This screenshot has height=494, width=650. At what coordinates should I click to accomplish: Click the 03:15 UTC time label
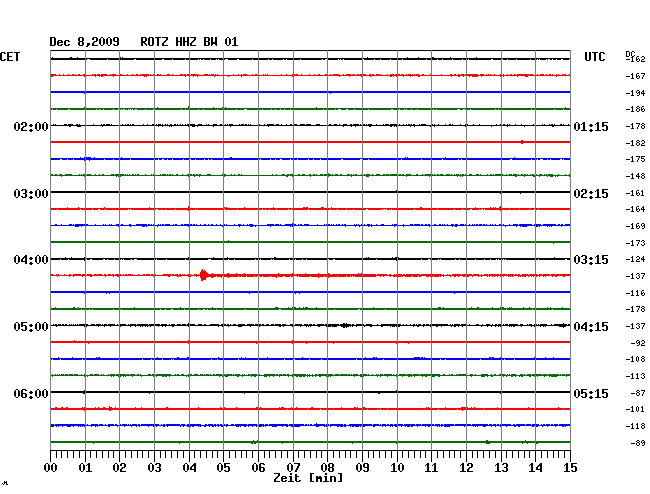click(x=591, y=260)
